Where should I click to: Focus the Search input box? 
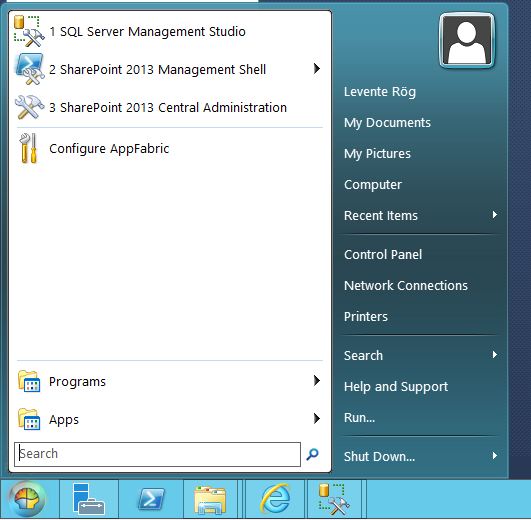tap(157, 454)
